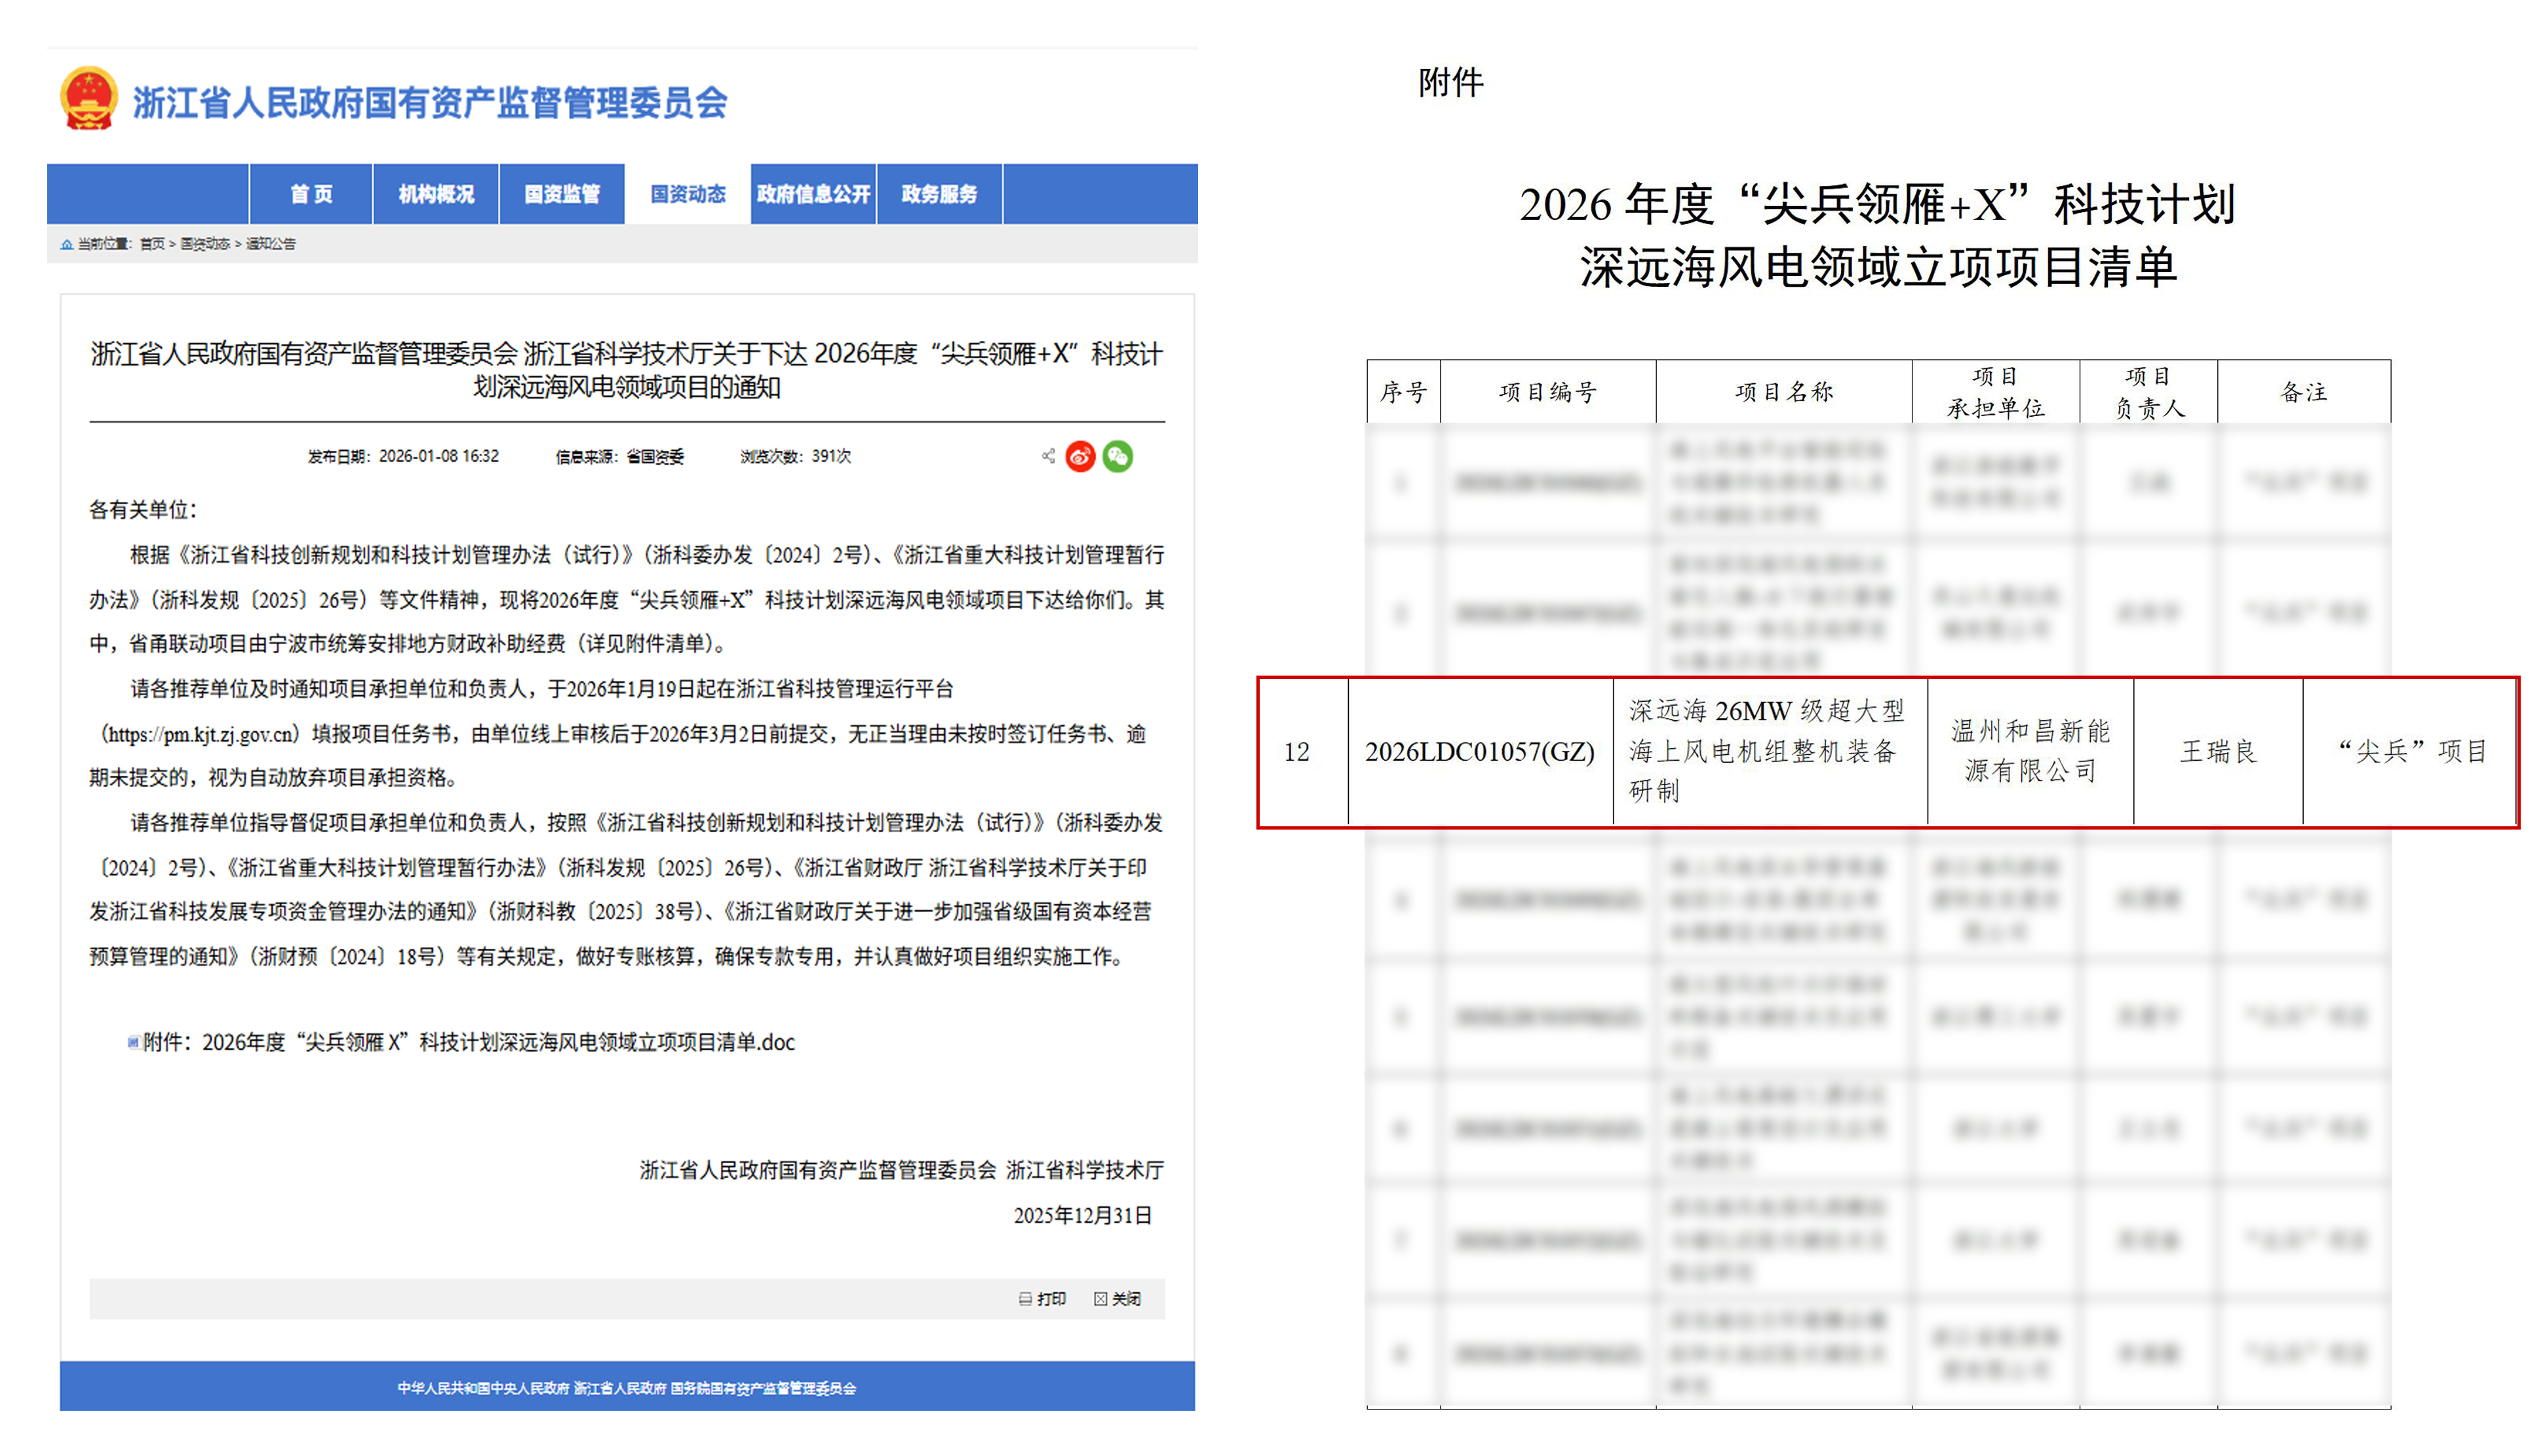Open the 政府信息公开 menu item
Screen dimensions: 2543x1456
point(813,194)
